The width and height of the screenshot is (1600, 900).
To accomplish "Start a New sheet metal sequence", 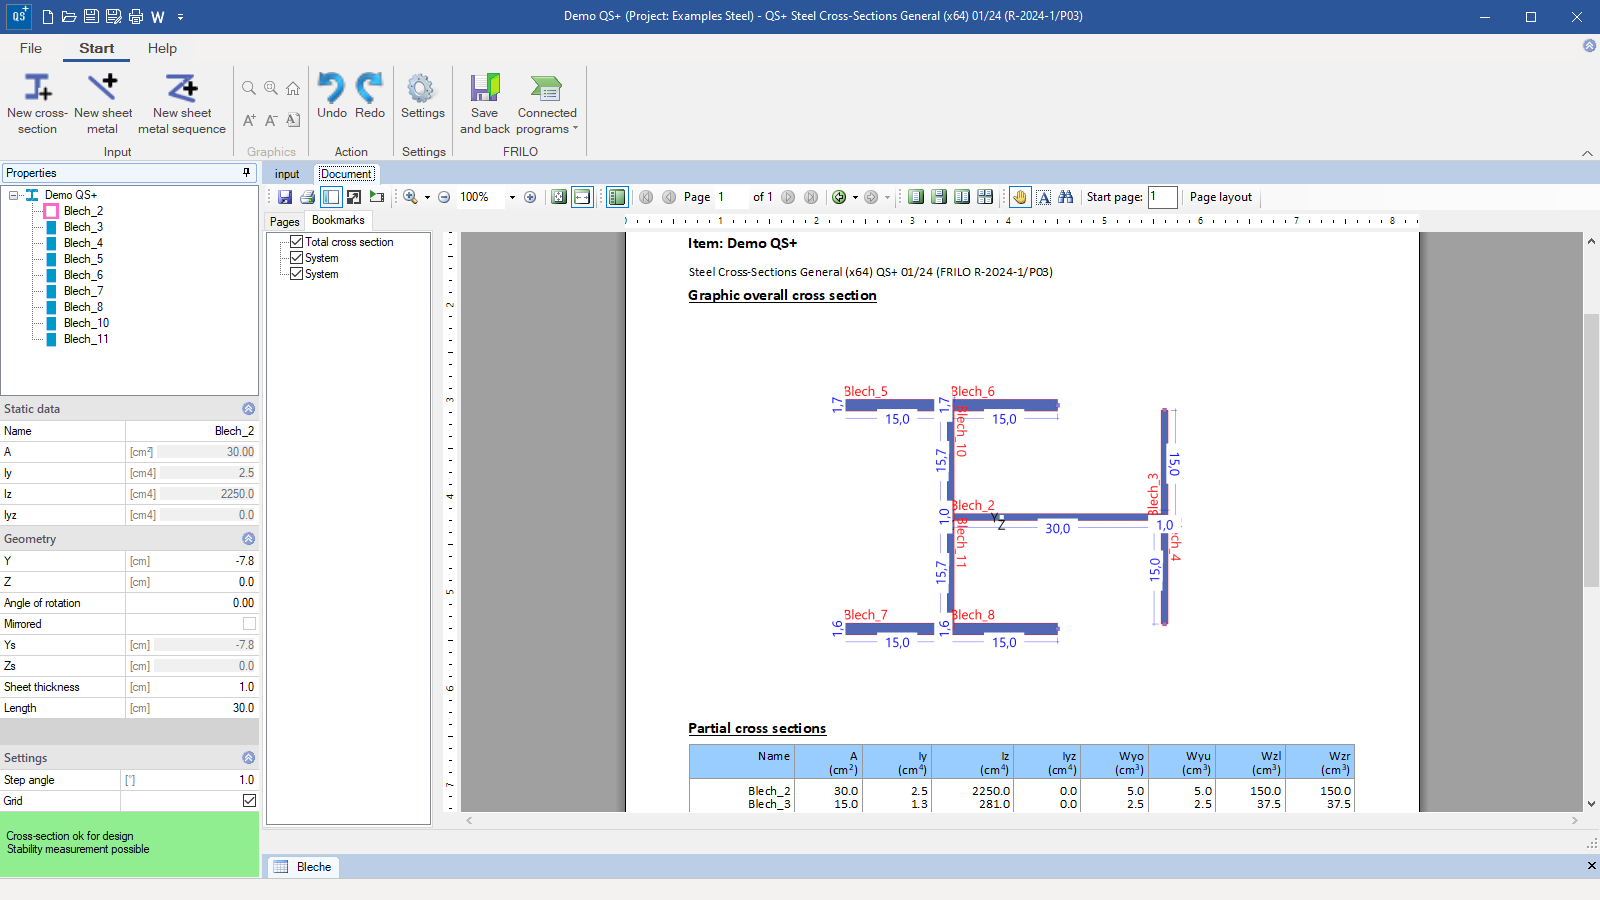I will click(x=181, y=89).
